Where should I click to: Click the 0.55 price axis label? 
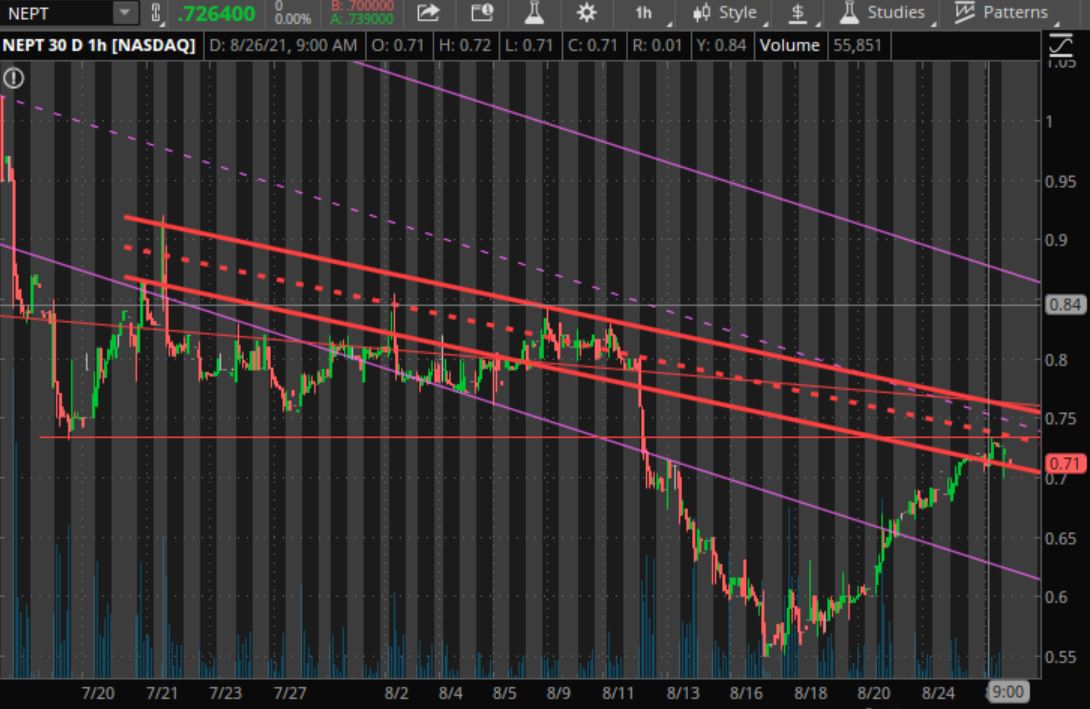pos(1061,656)
